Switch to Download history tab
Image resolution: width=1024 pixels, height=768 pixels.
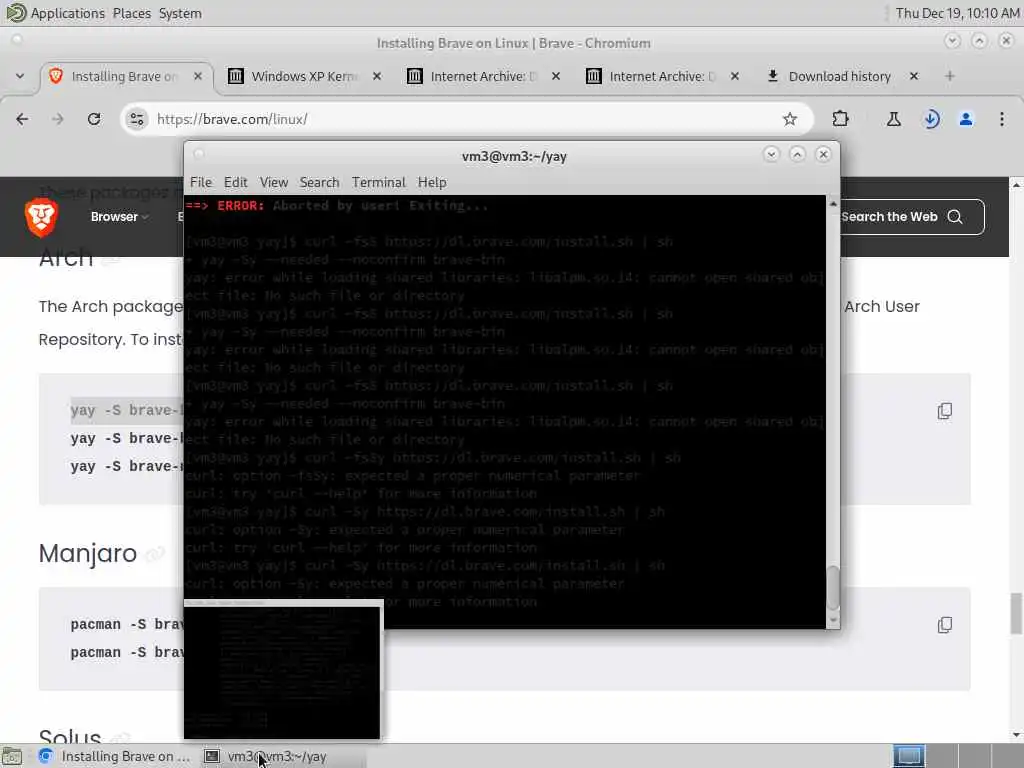point(841,76)
